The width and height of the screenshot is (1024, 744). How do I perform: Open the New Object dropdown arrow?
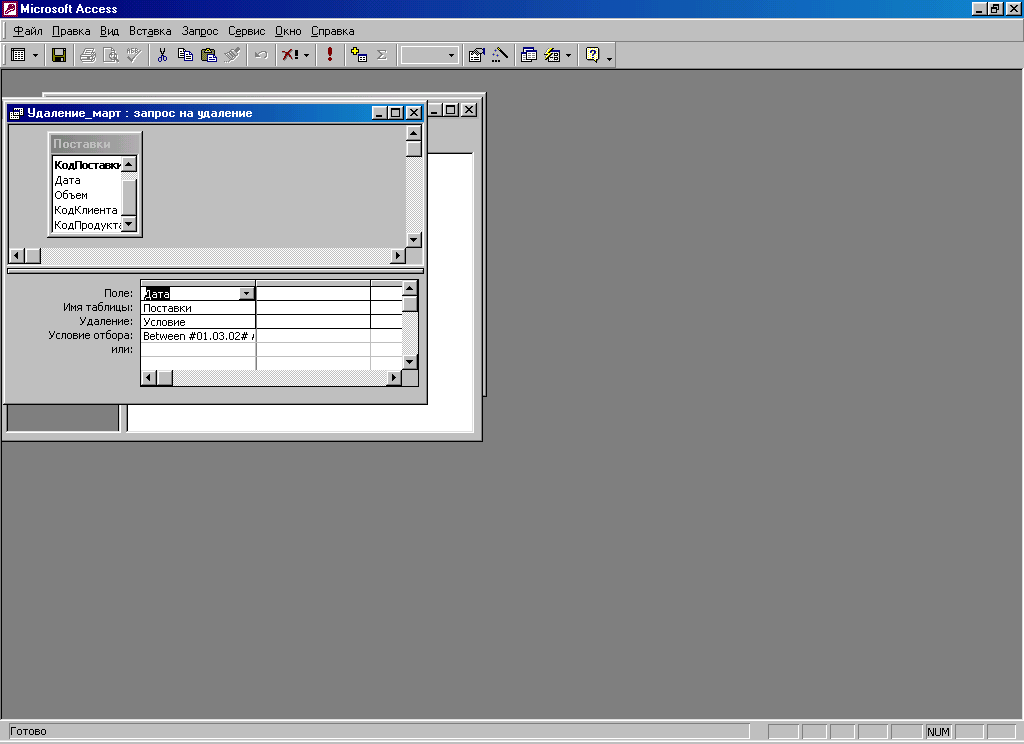point(568,56)
